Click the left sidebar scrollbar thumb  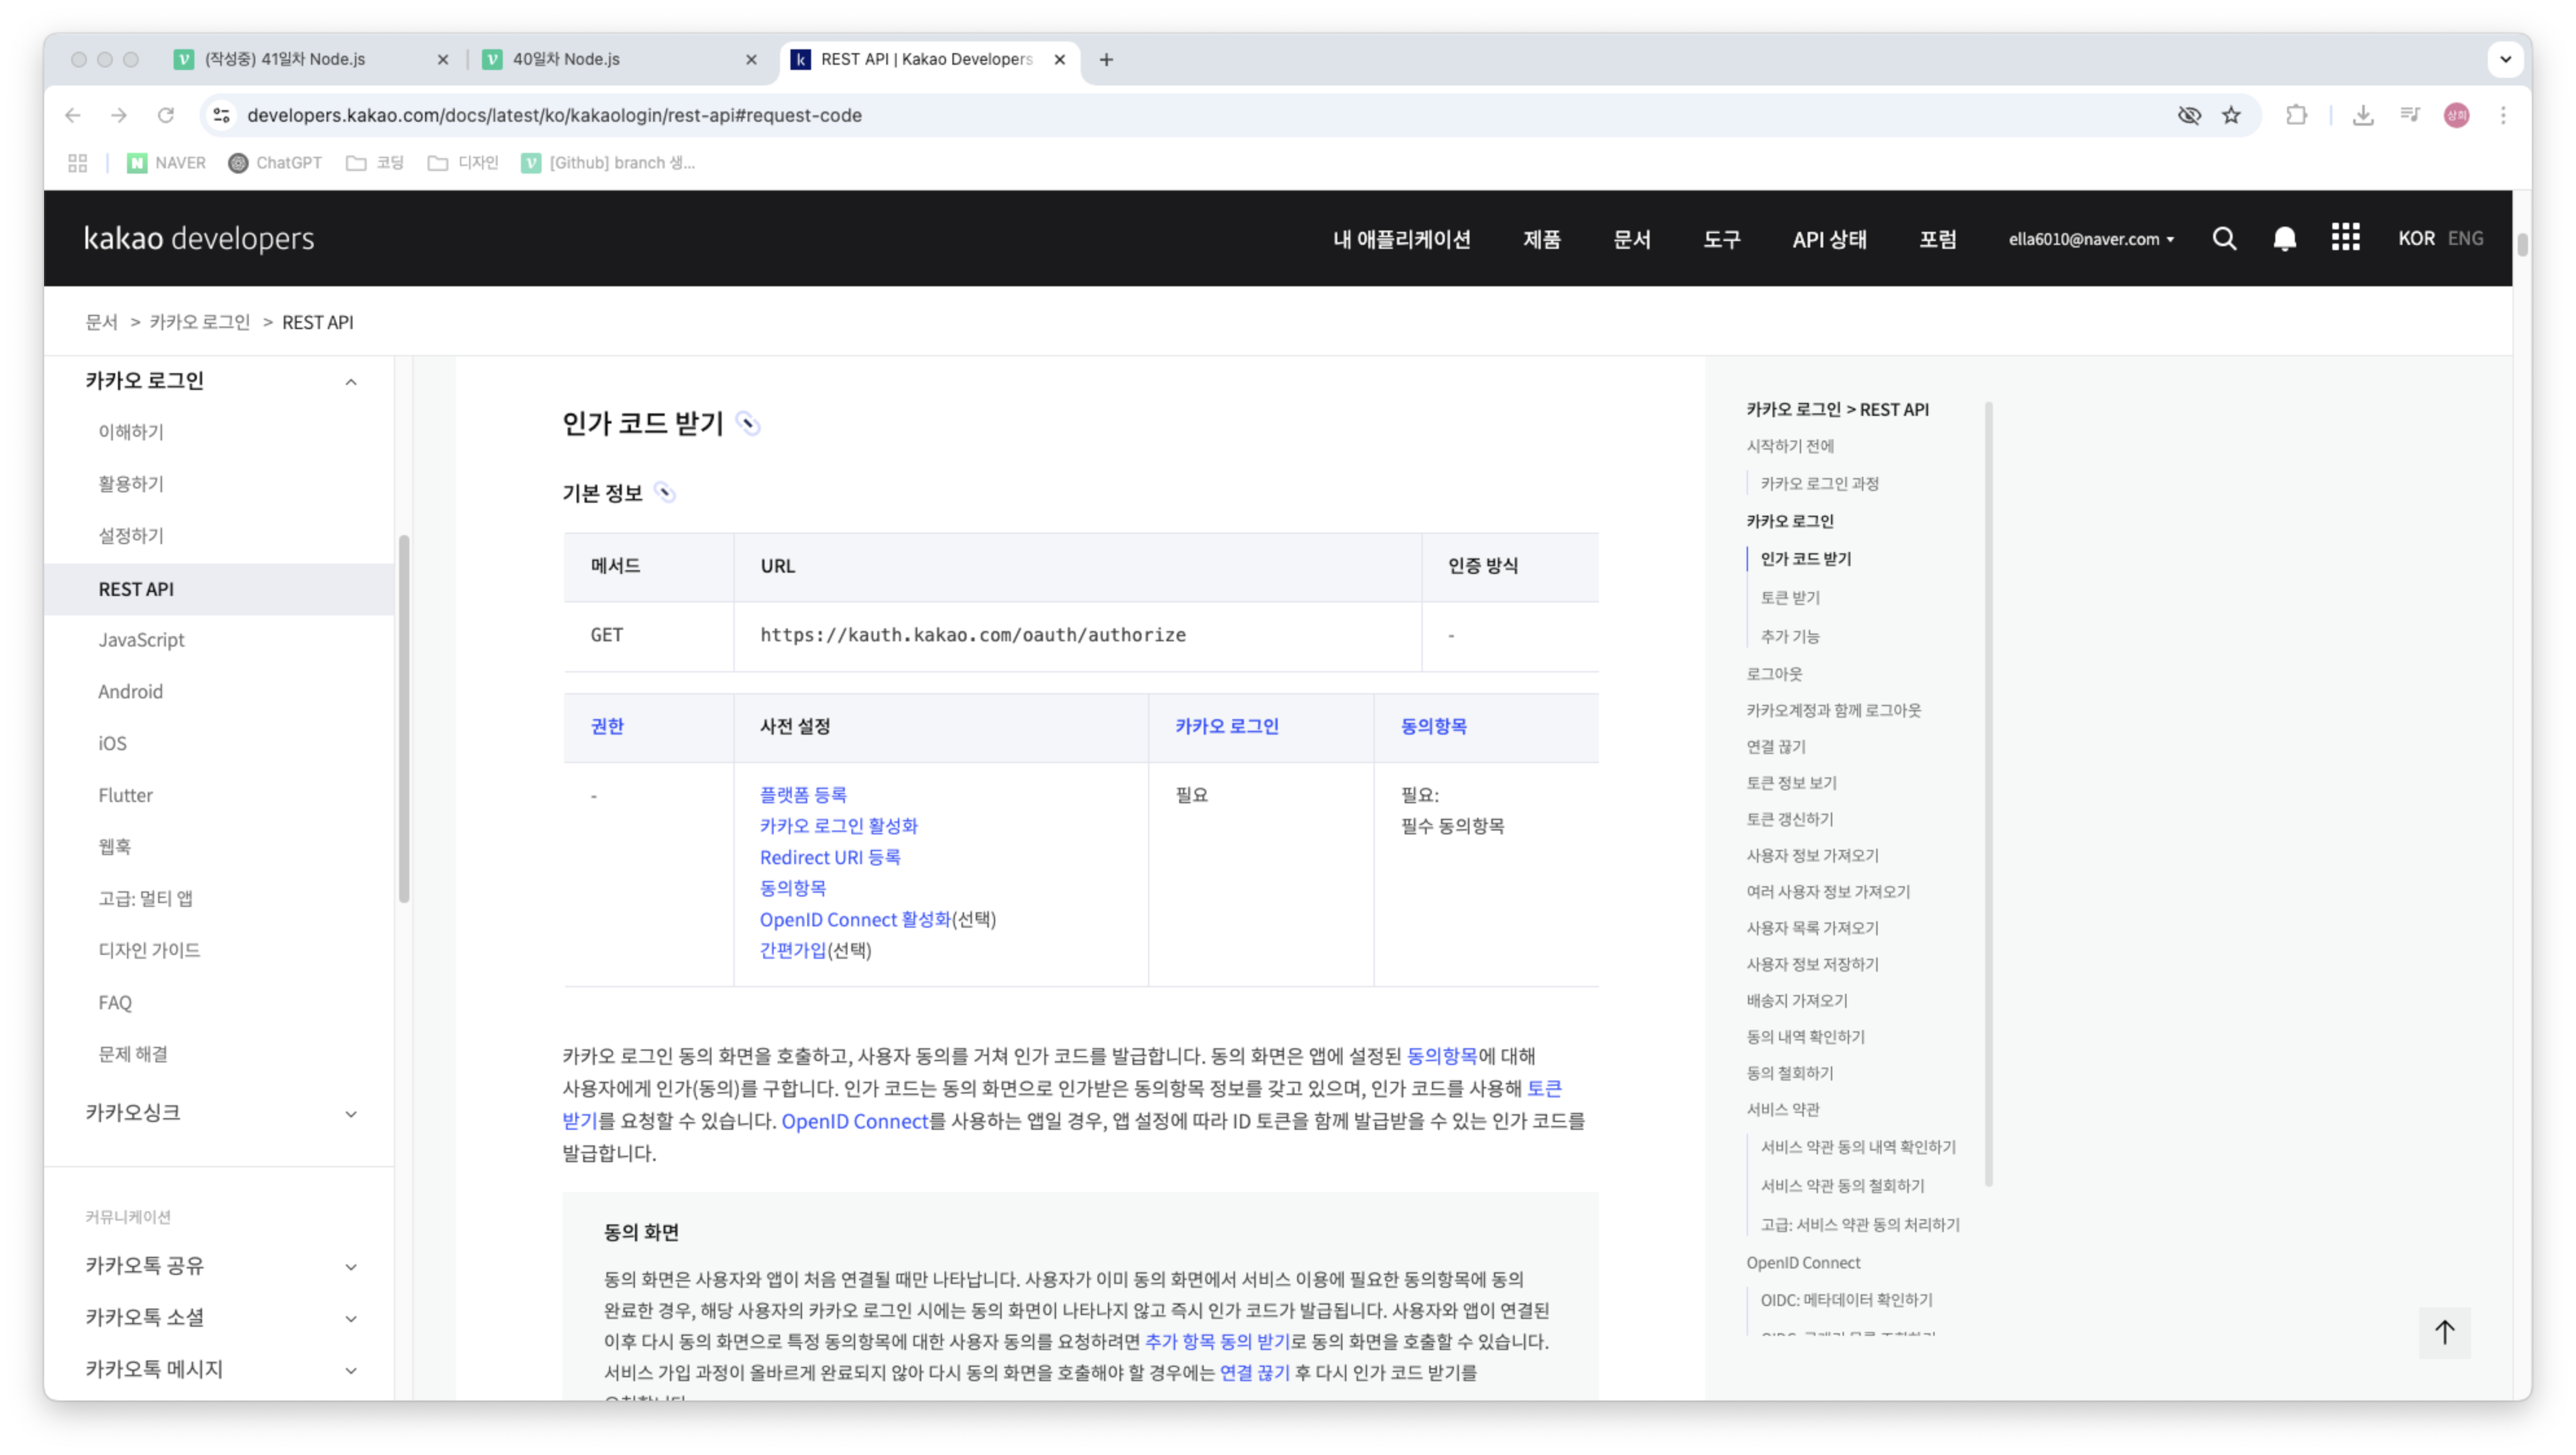pos(404,720)
